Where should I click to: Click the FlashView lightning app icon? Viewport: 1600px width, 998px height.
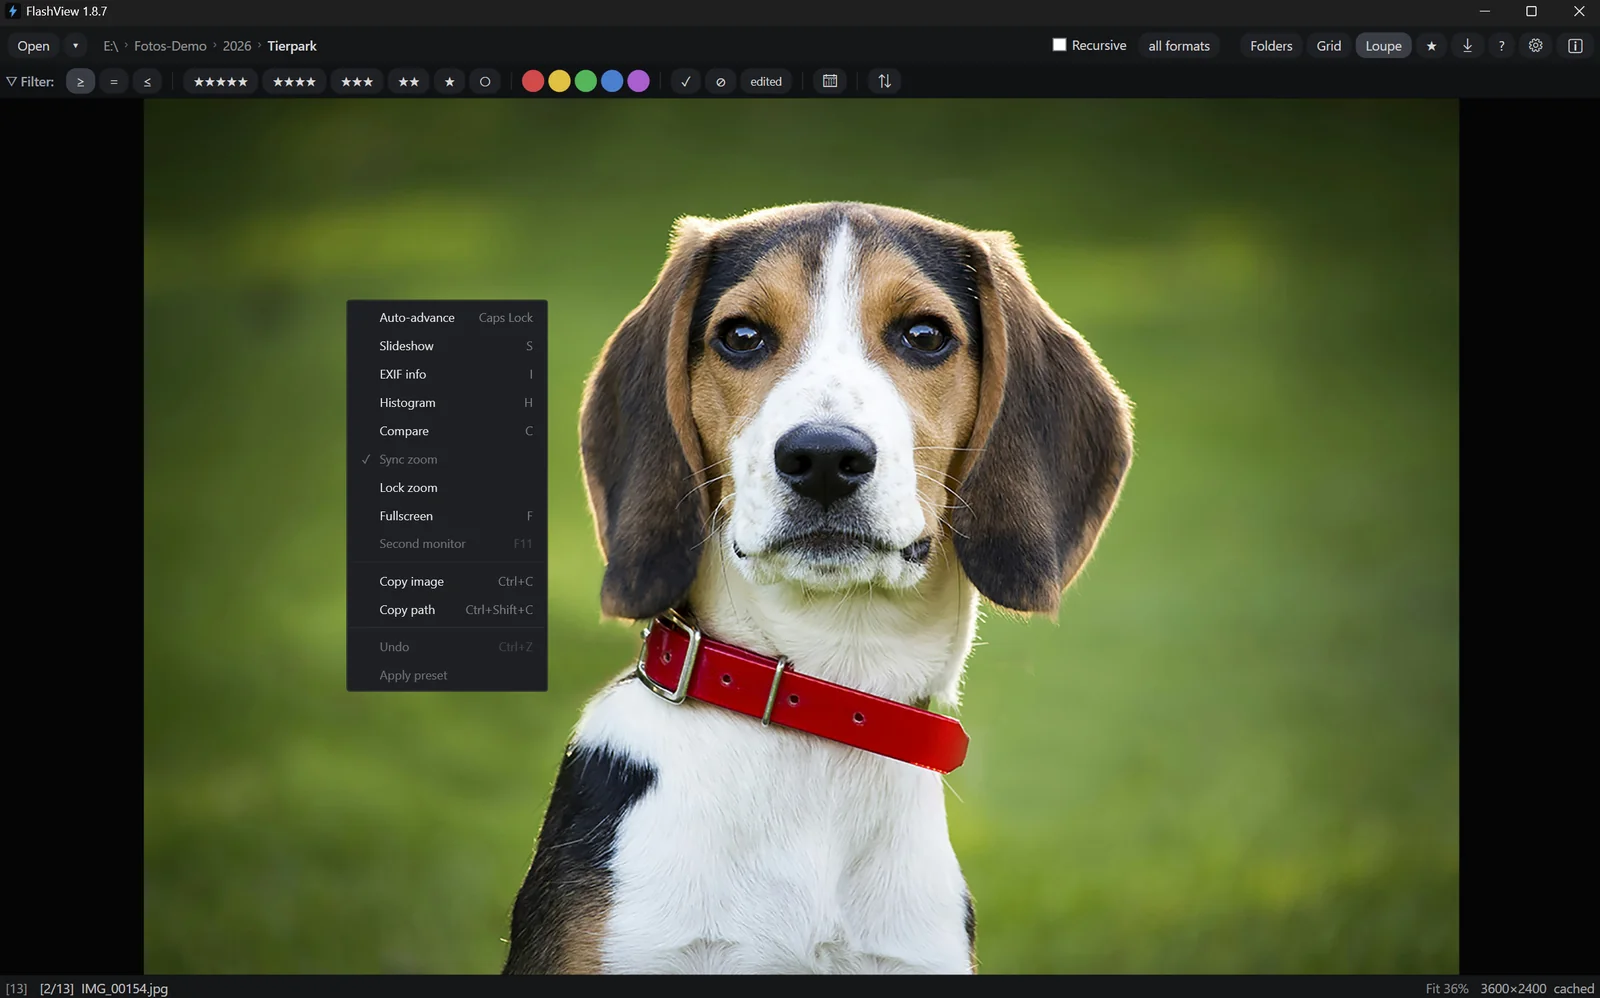point(13,12)
